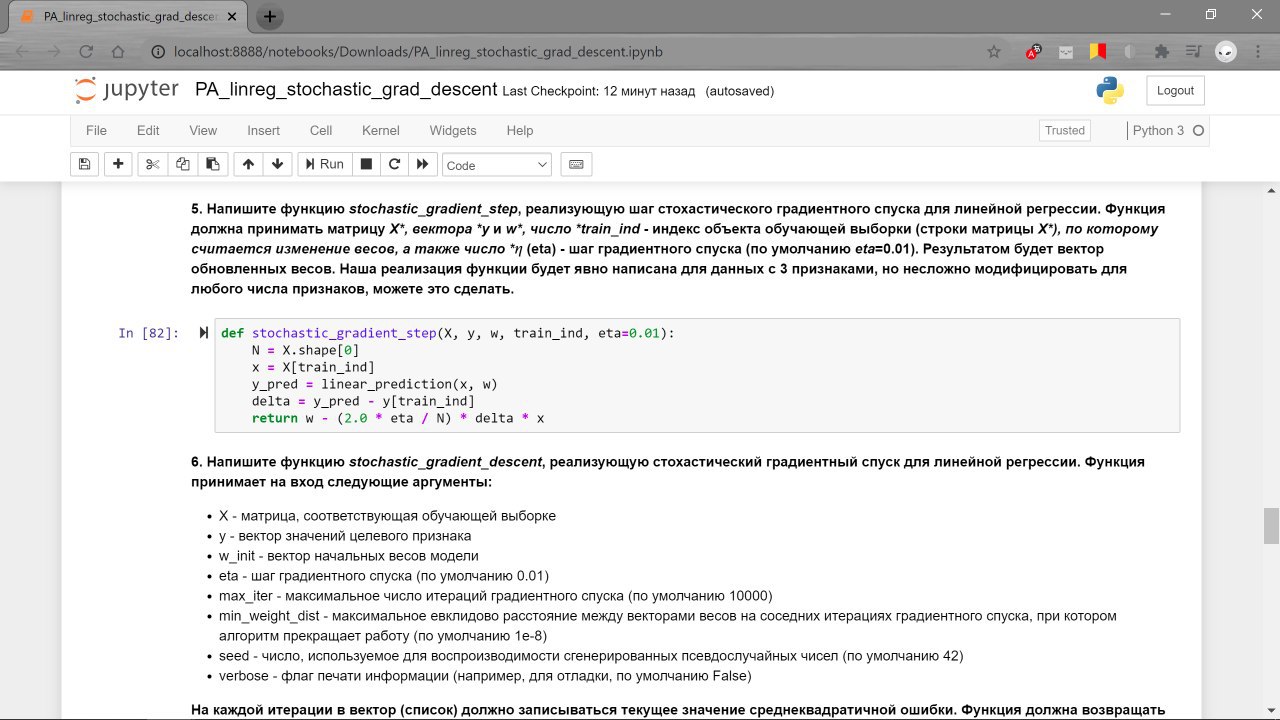Open the Insert menu
Viewport: 1280px width, 720px height.
(x=264, y=130)
